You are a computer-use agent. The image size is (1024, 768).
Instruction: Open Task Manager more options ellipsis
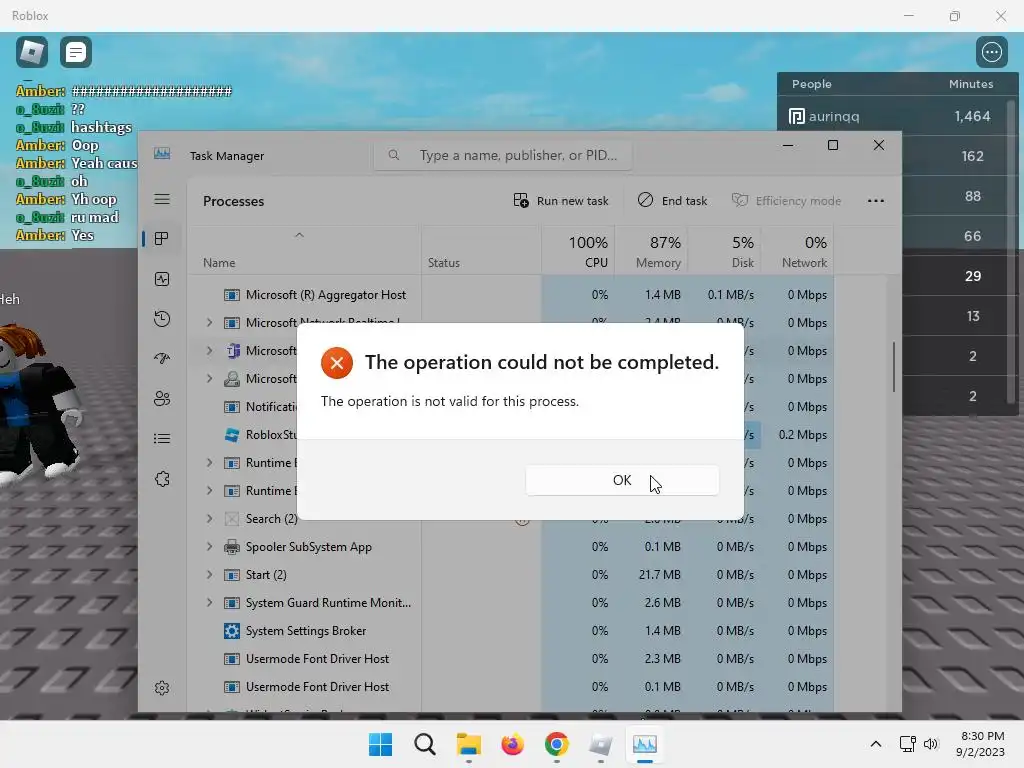click(x=876, y=200)
